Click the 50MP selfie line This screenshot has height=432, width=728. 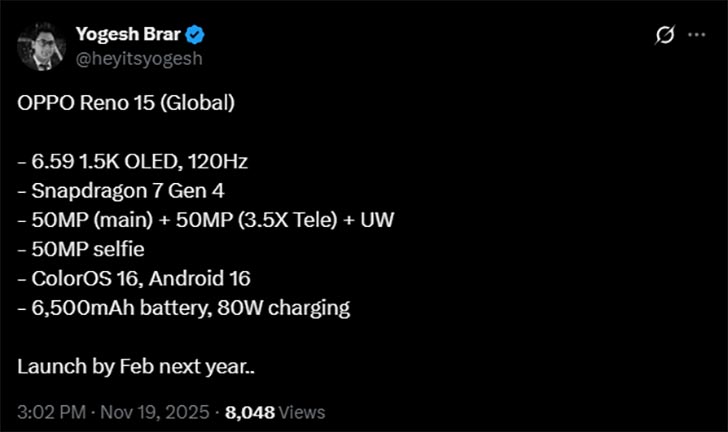coord(85,250)
